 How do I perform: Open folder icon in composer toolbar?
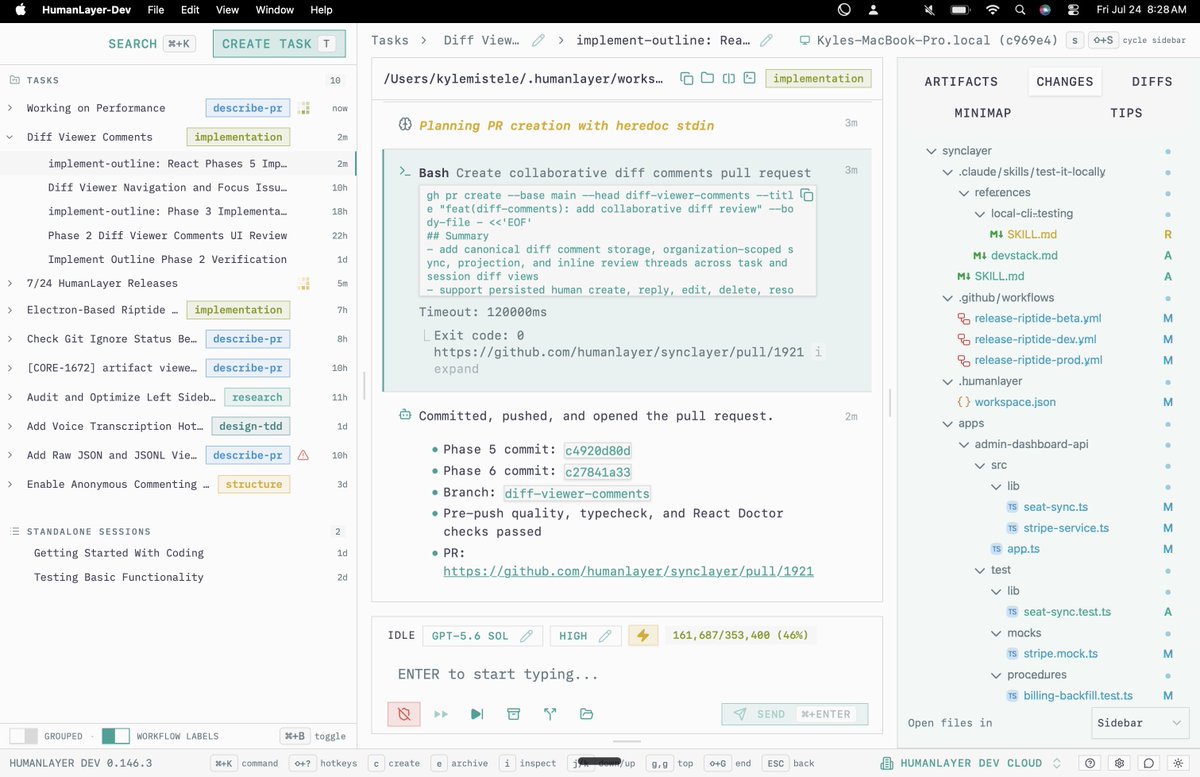(x=586, y=714)
